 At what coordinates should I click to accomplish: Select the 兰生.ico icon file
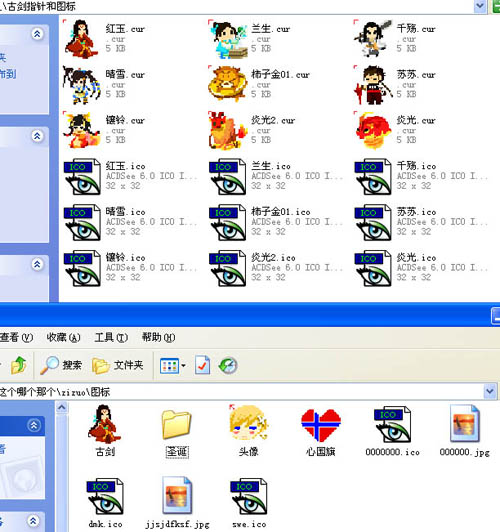click(276, 176)
